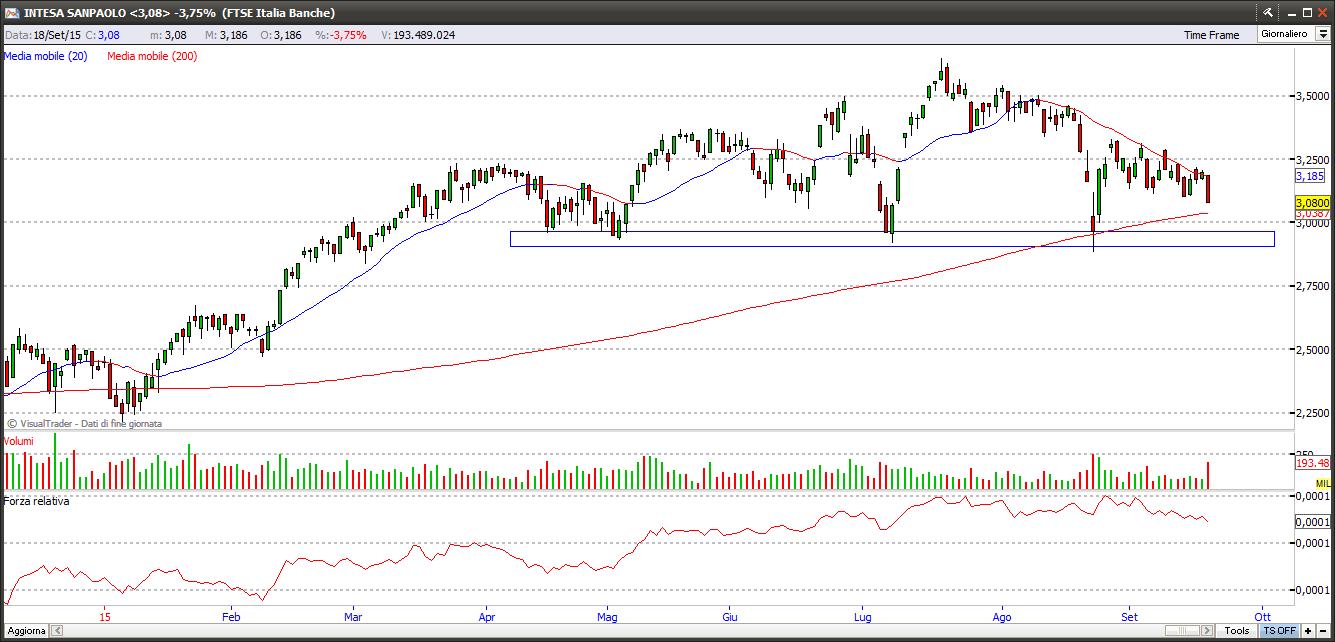Open the Giornaliero time frame dropdown

point(1323,34)
